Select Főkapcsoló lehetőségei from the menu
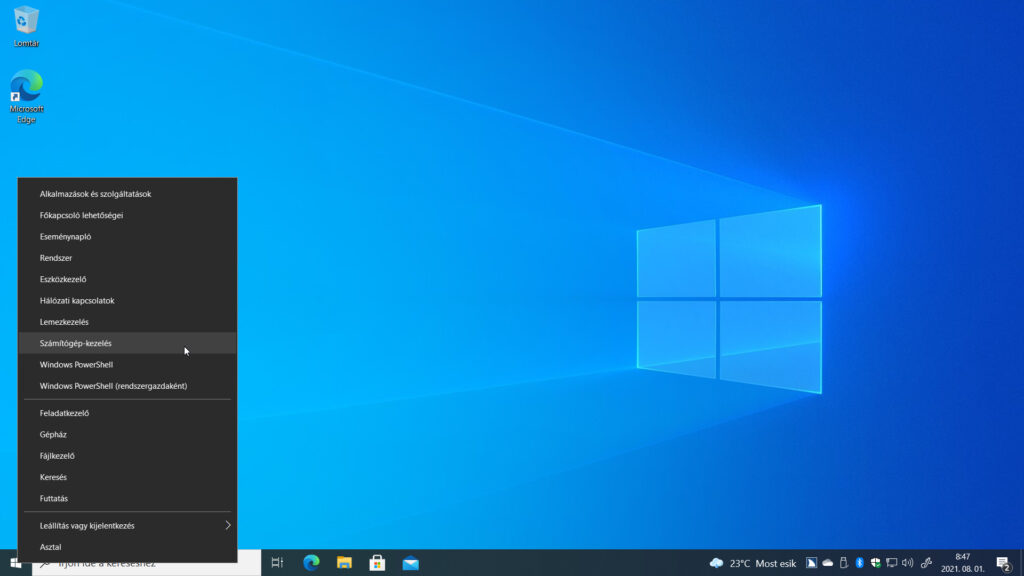 point(127,216)
